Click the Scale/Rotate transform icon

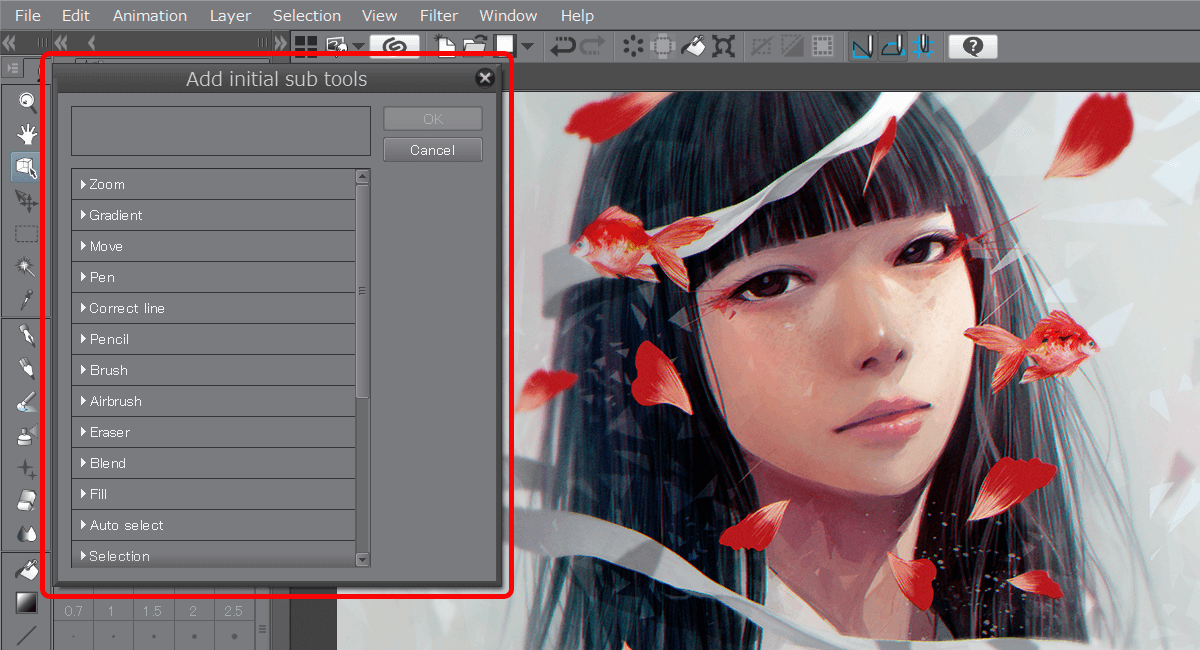pyautogui.click(x=724, y=46)
